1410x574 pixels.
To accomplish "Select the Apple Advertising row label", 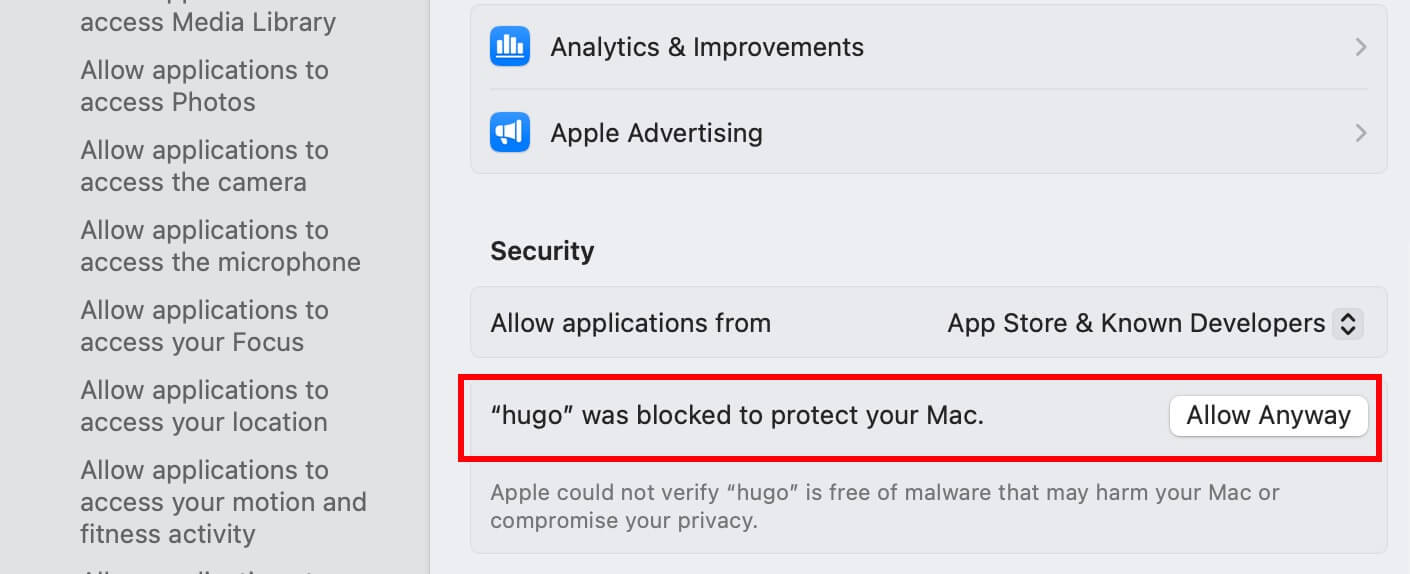I will point(656,133).
